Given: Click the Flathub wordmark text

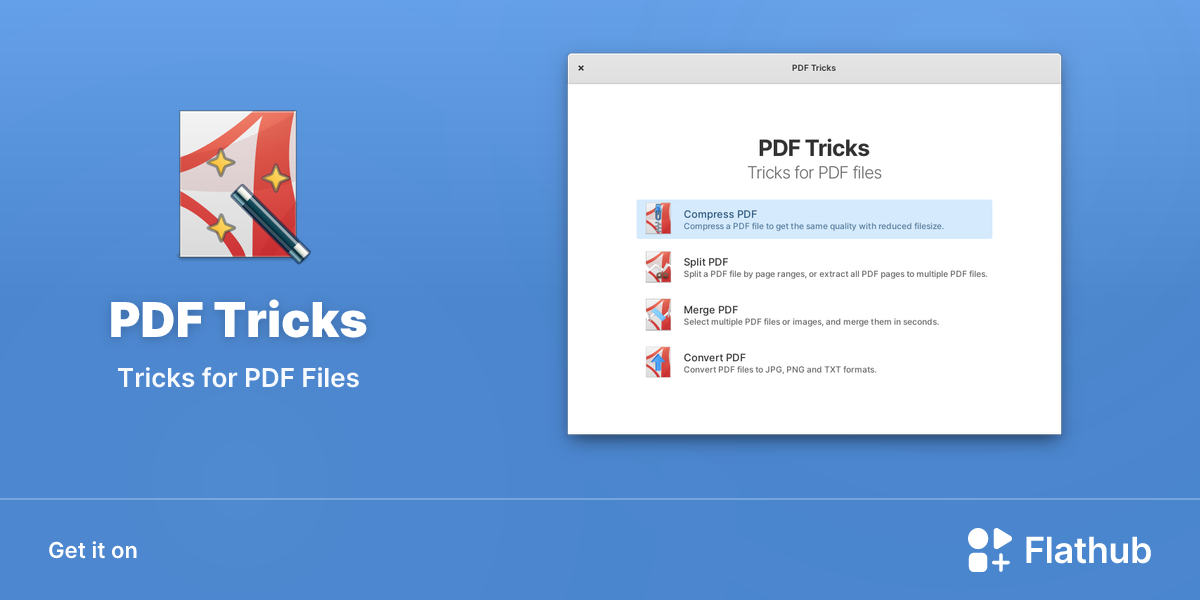Looking at the screenshot, I should point(1088,551).
